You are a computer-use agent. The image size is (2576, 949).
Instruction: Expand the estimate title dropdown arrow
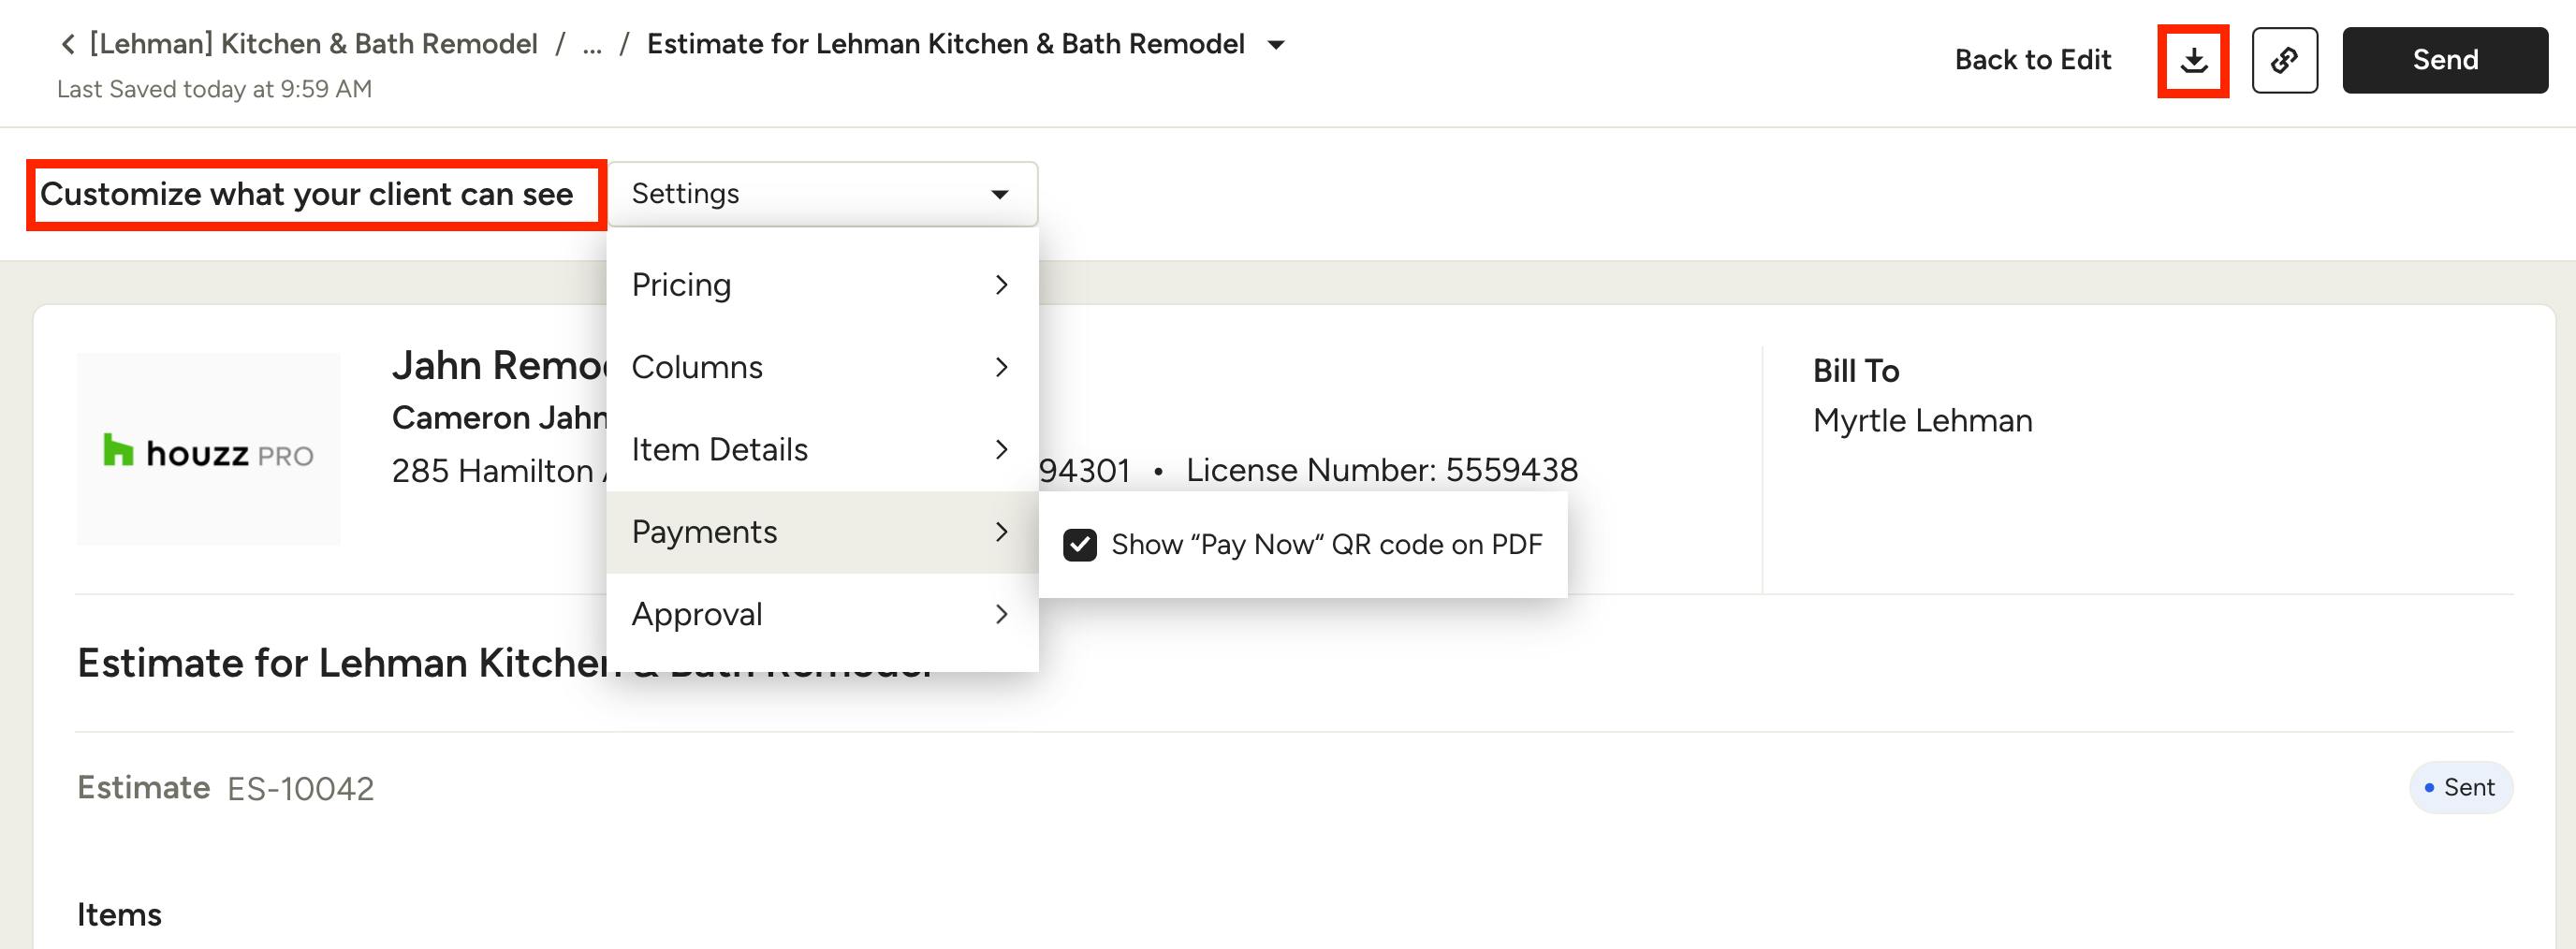(x=1276, y=45)
